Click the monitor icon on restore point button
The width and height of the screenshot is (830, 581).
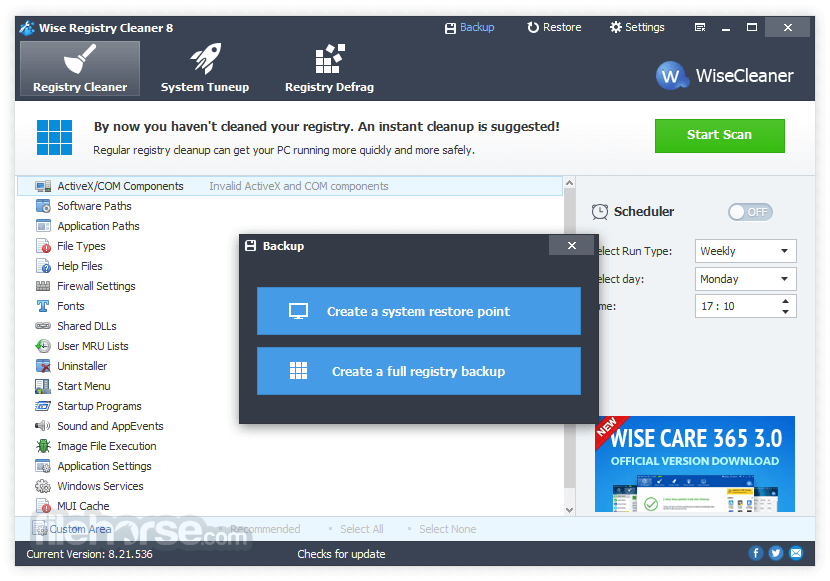[299, 311]
